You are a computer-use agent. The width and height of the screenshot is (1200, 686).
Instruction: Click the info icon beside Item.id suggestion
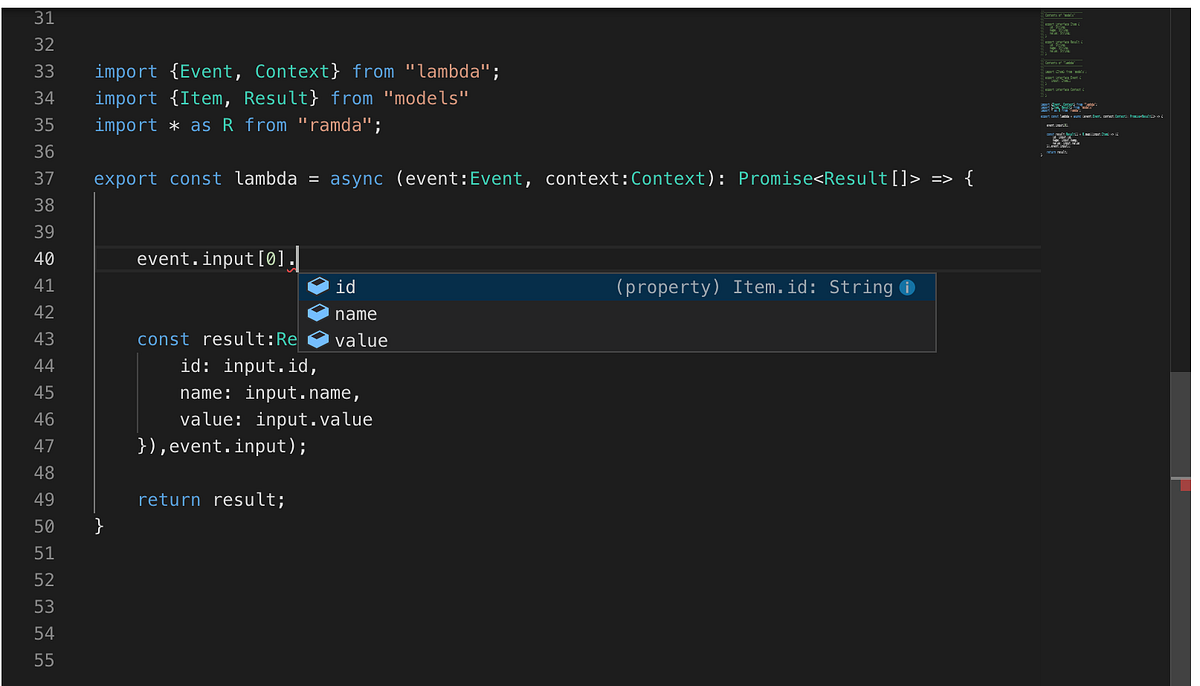click(x=907, y=287)
